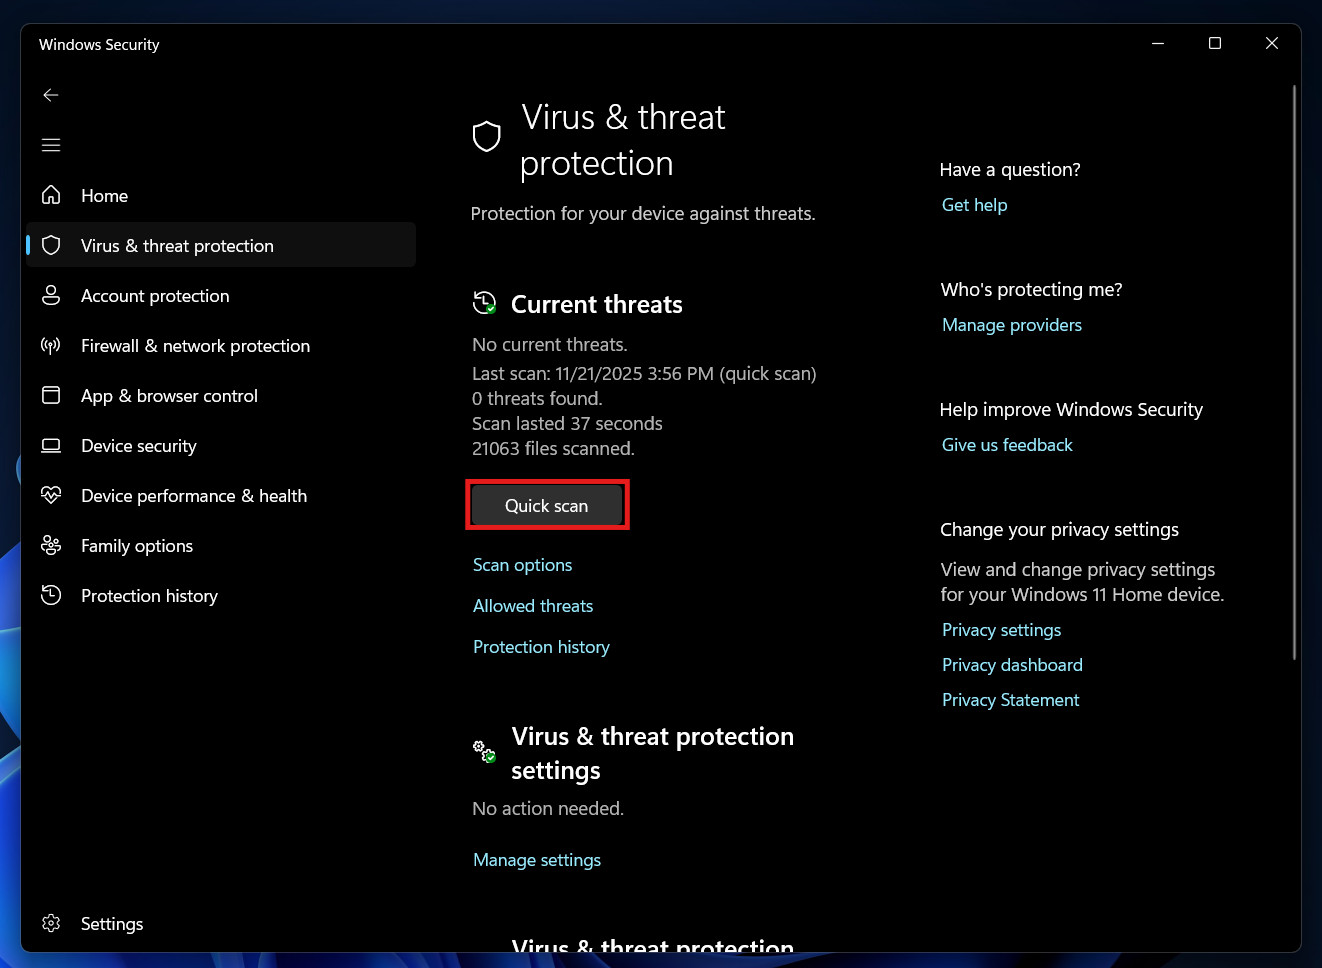Open Settings via the gear icon
Screen dimensions: 1322x968
pyautogui.click(x=51, y=923)
